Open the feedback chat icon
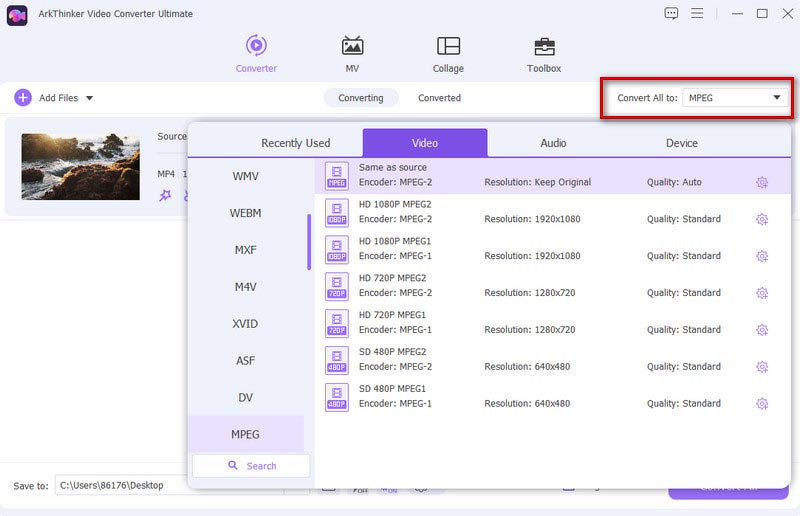This screenshot has width=800, height=516. tap(671, 14)
